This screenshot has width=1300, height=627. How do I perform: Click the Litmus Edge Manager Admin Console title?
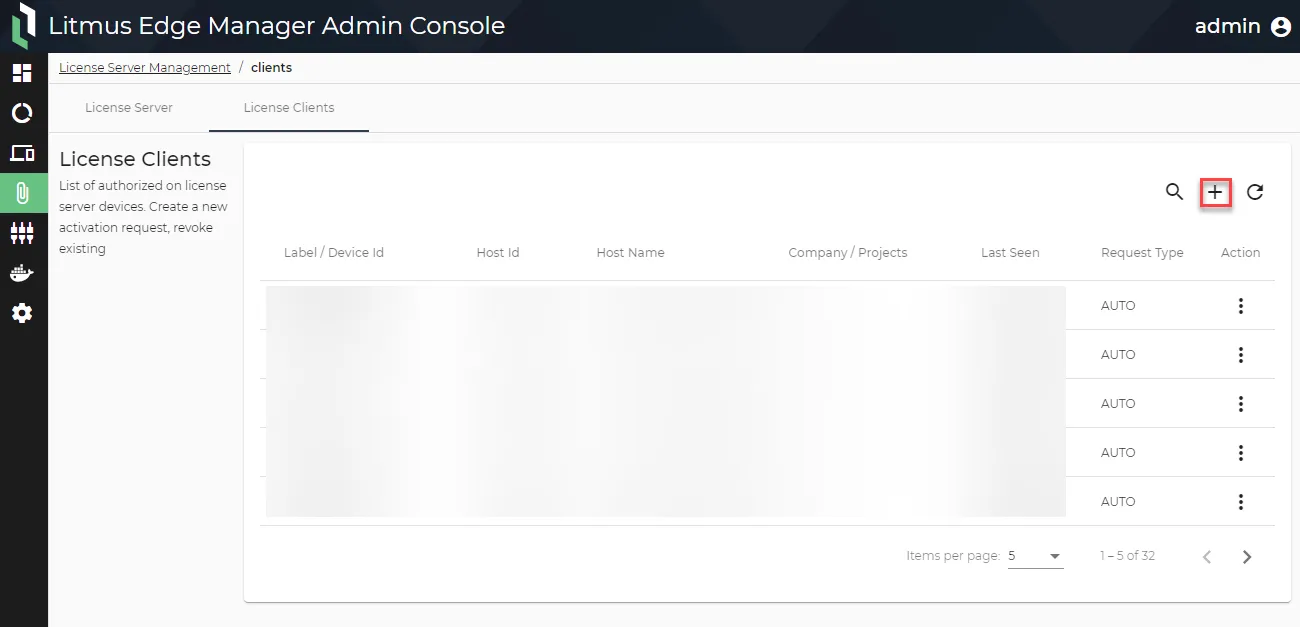point(277,26)
